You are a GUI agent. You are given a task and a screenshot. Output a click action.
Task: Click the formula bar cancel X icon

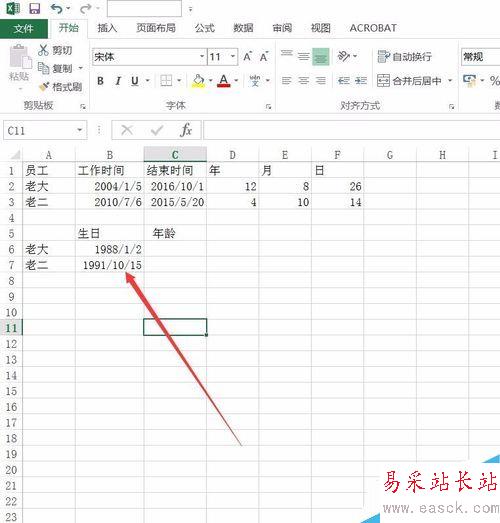[127, 130]
